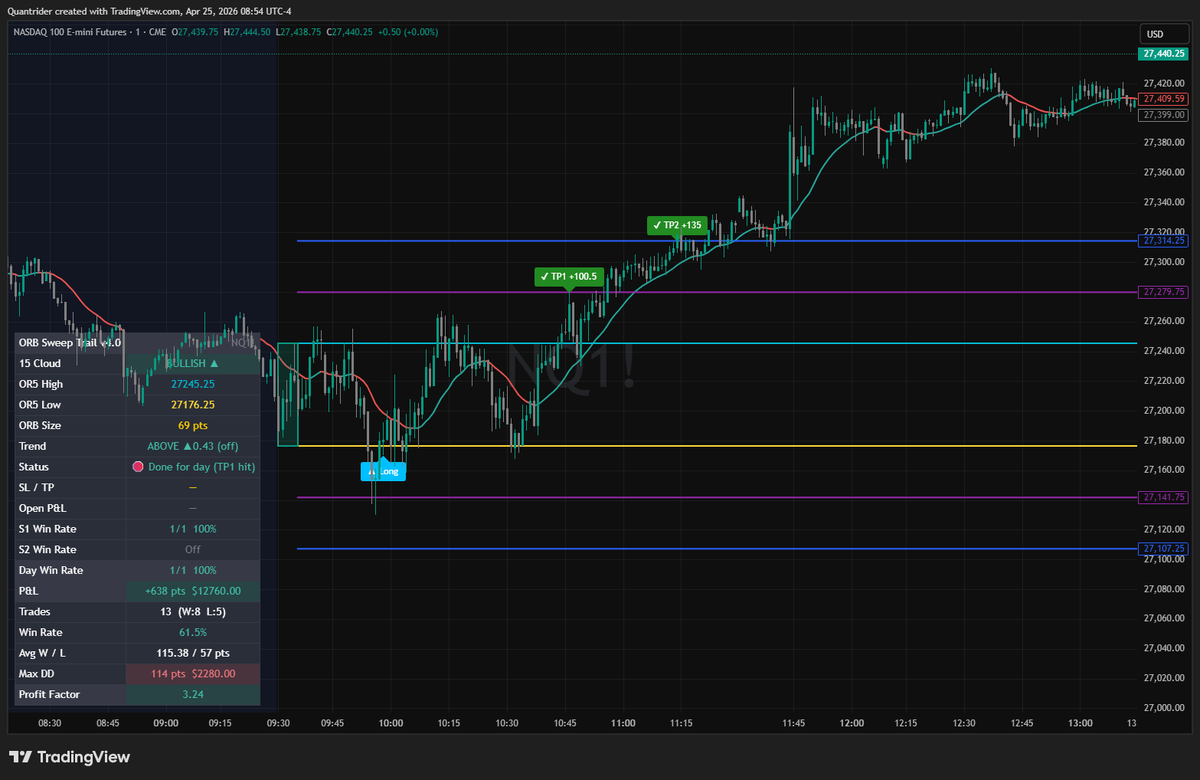
Task: Click the 27,300.00 price axis tick
Action: click(x=1164, y=262)
